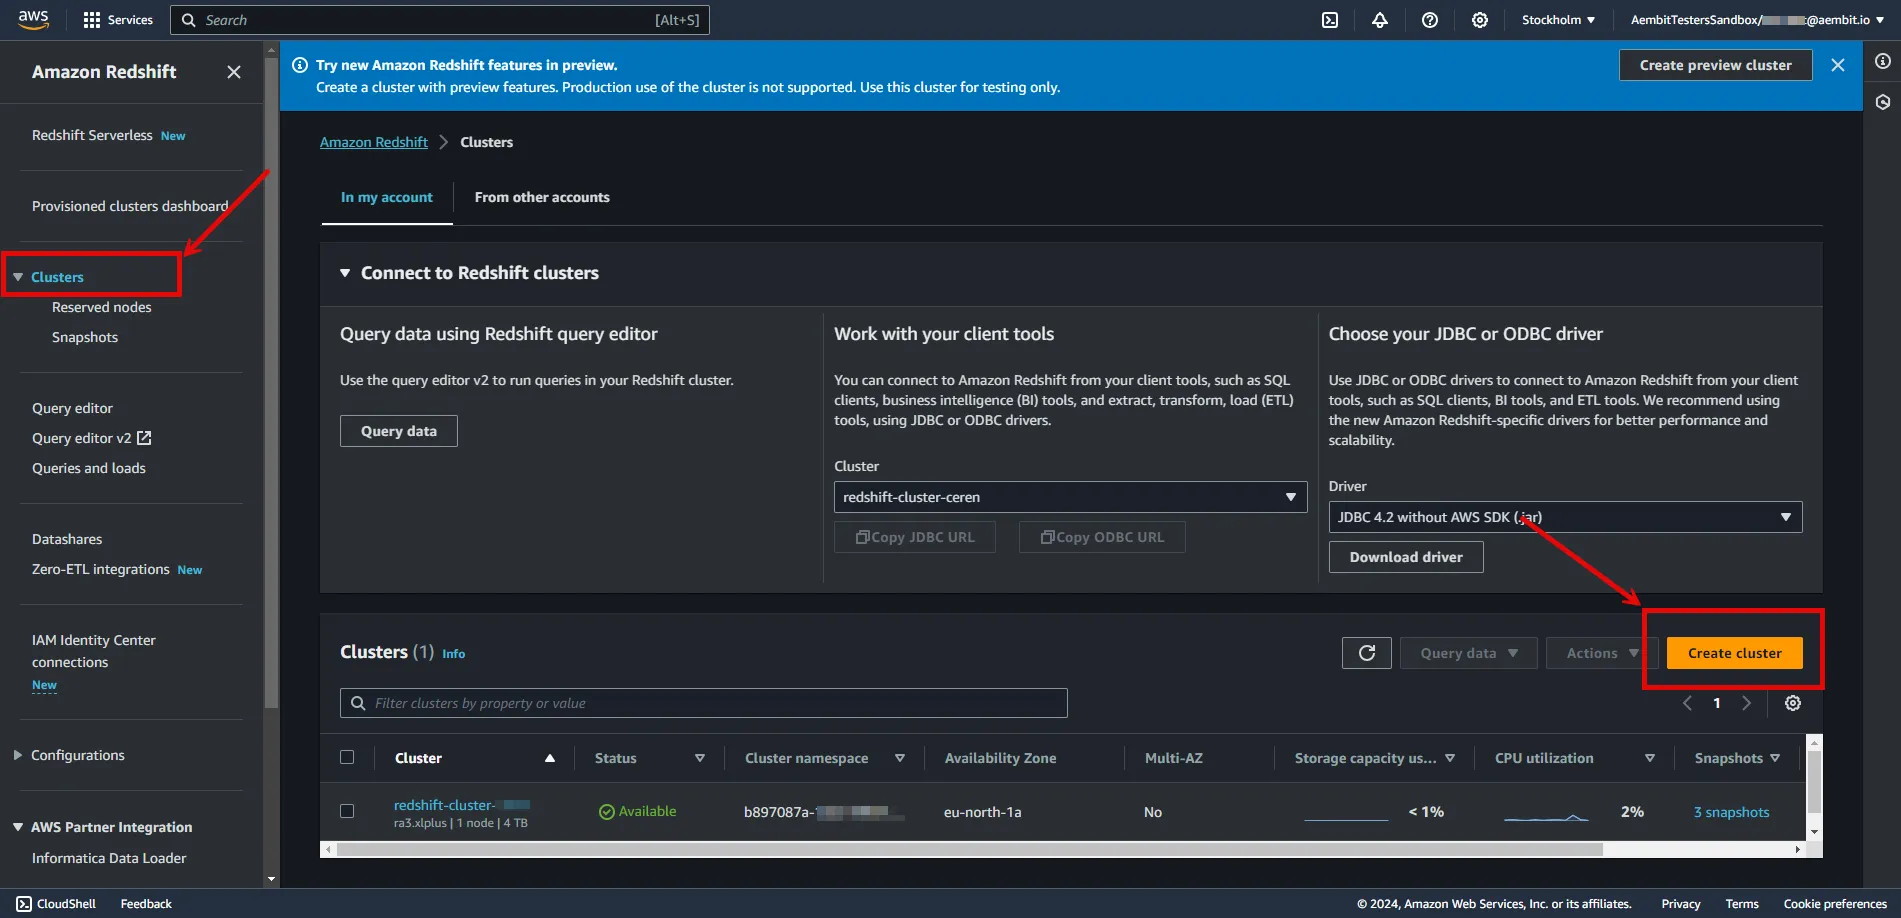The height and width of the screenshot is (918, 1901).
Task: Click the refresh clusters button
Action: [x=1366, y=653]
